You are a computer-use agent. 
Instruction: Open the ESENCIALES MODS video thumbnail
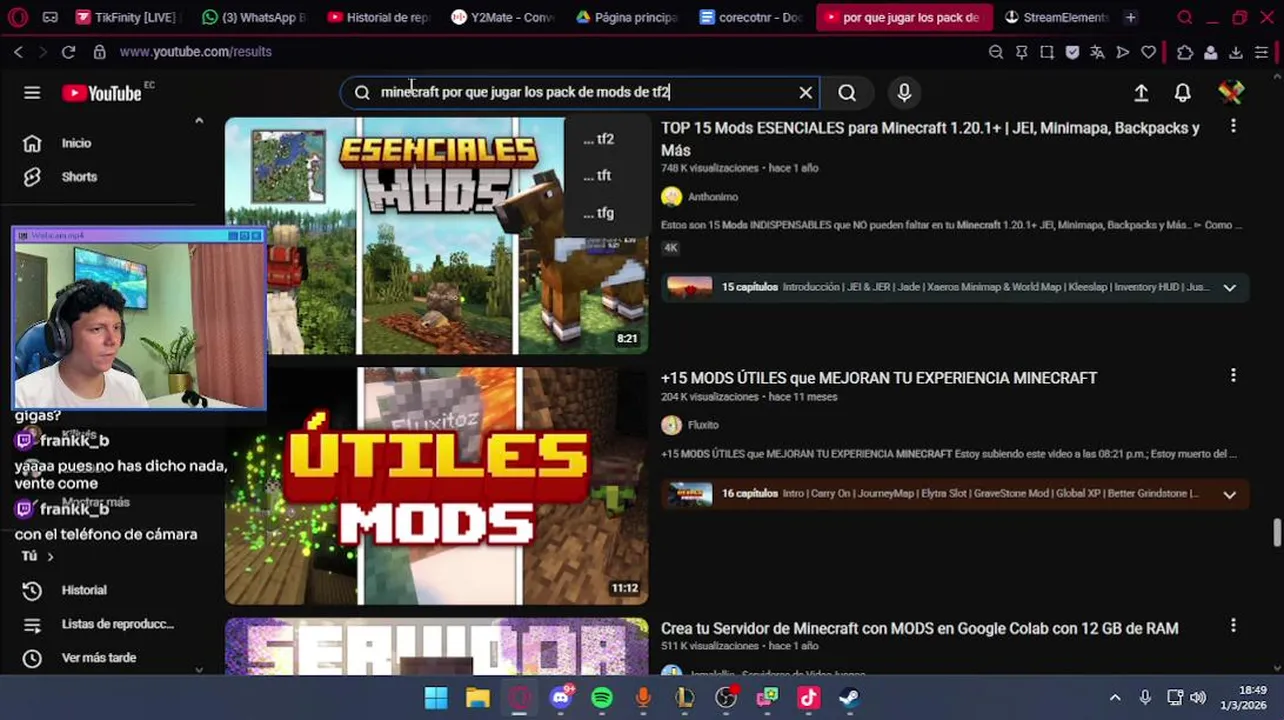(437, 236)
